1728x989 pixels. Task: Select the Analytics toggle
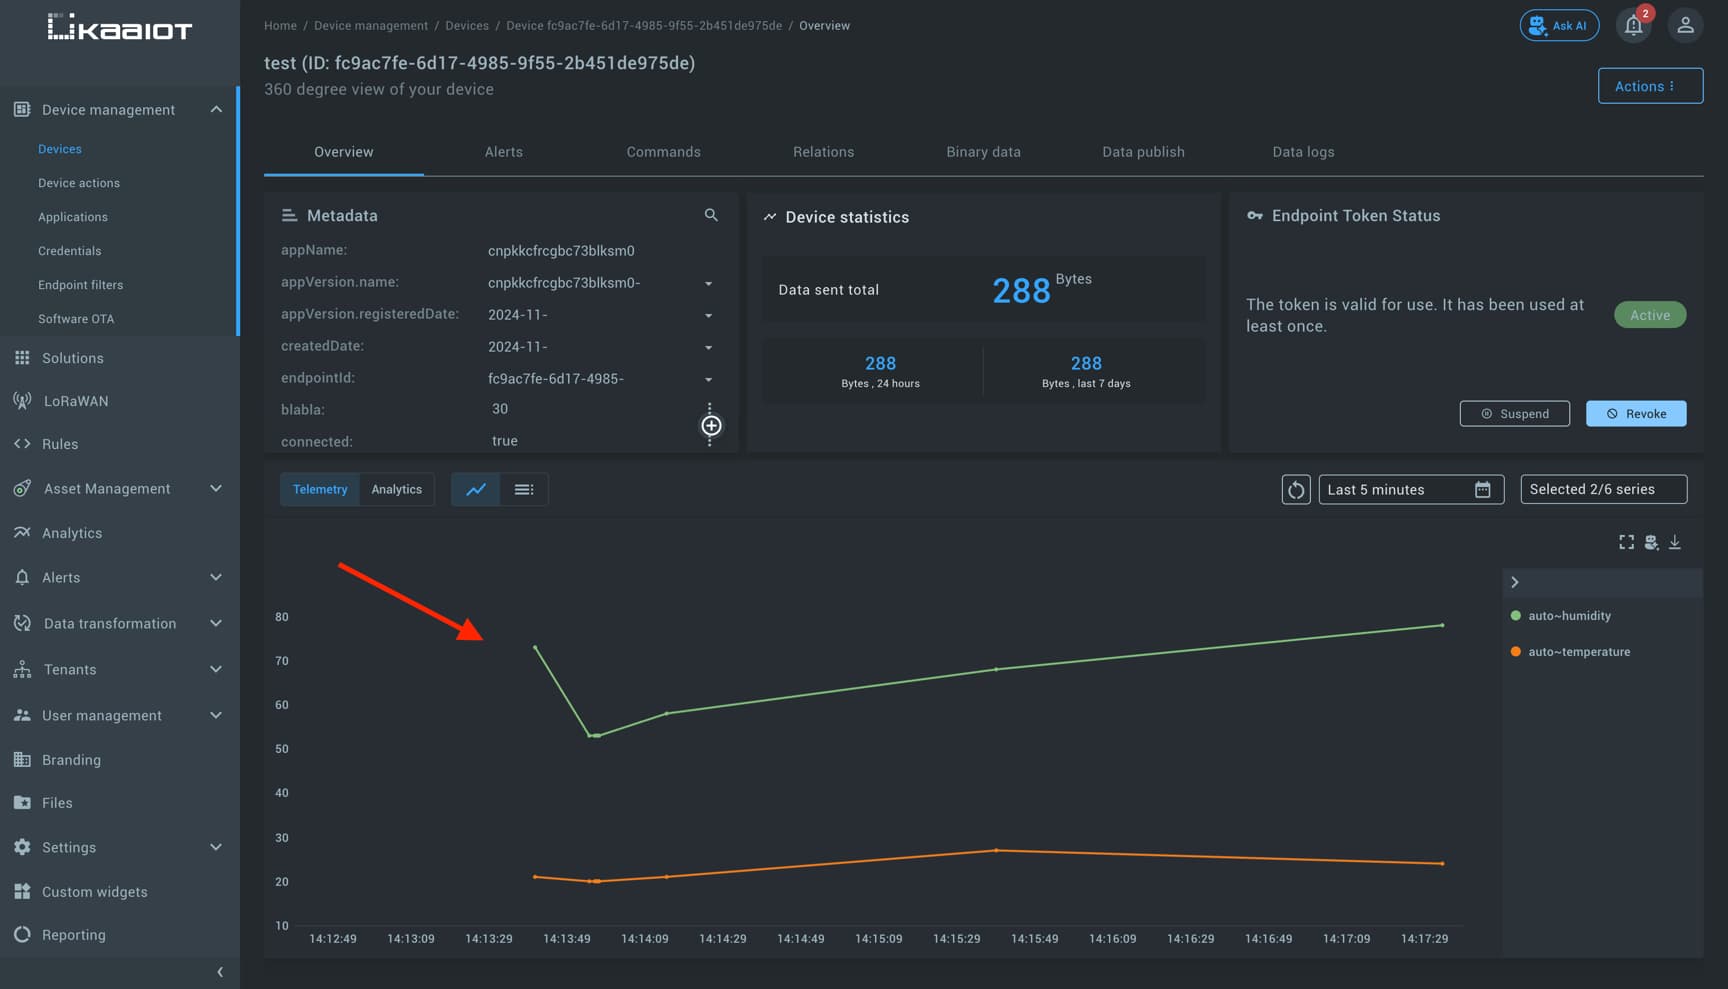pos(397,489)
